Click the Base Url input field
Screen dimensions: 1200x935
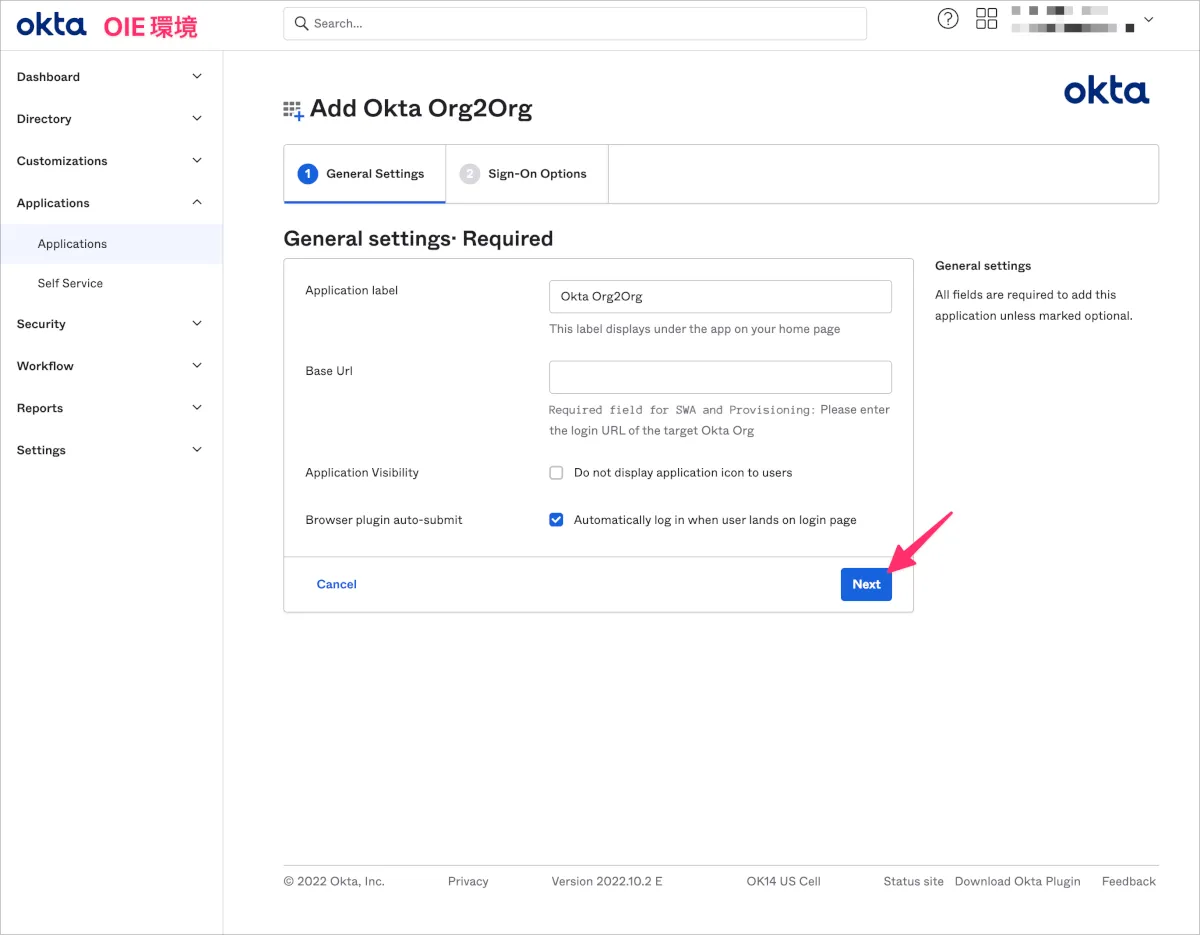click(720, 377)
